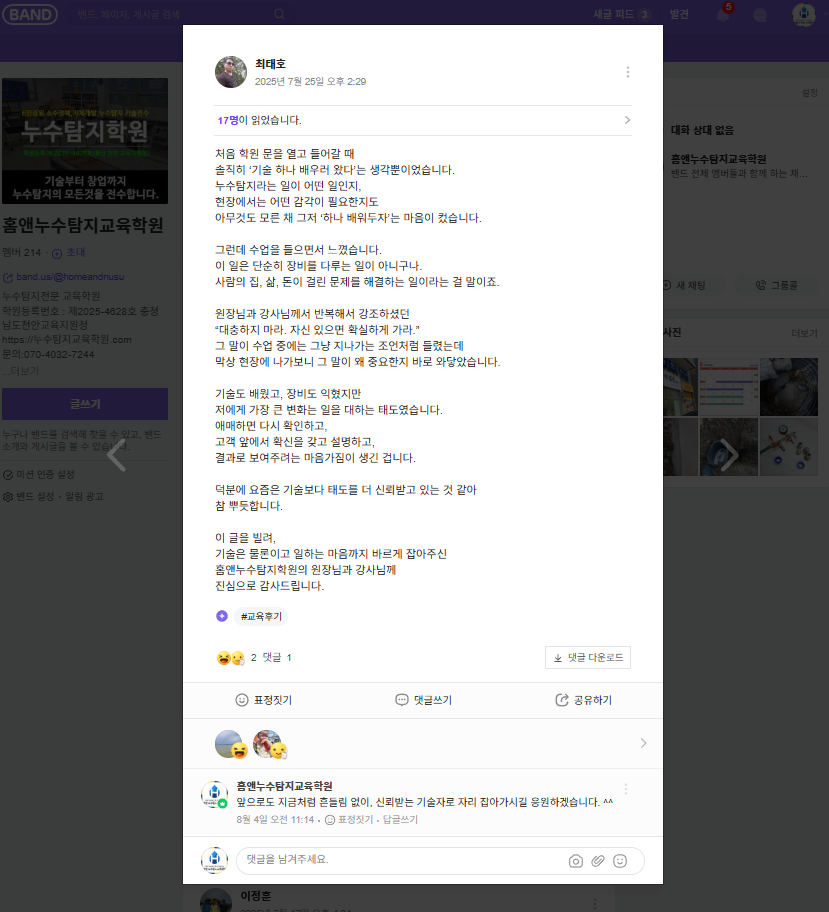Click the 답글쓰기 reply link
829x912 pixels.
400,820
